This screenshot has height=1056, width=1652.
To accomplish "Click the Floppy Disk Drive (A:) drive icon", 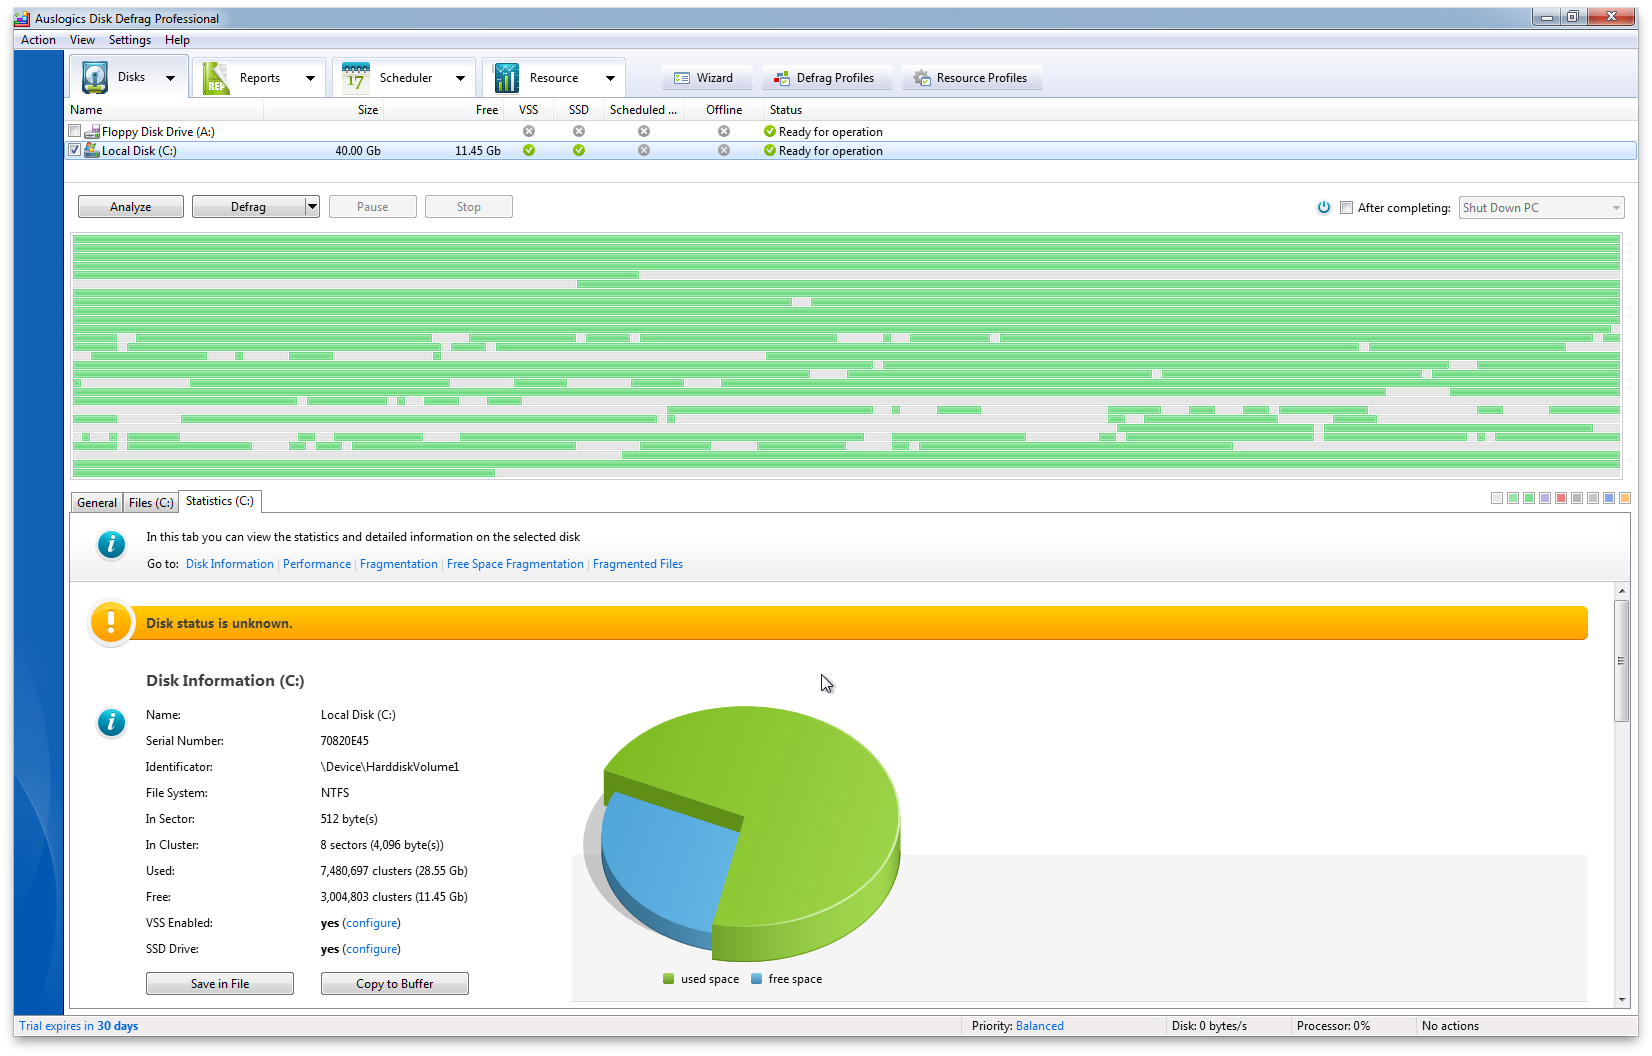I will tap(92, 131).
